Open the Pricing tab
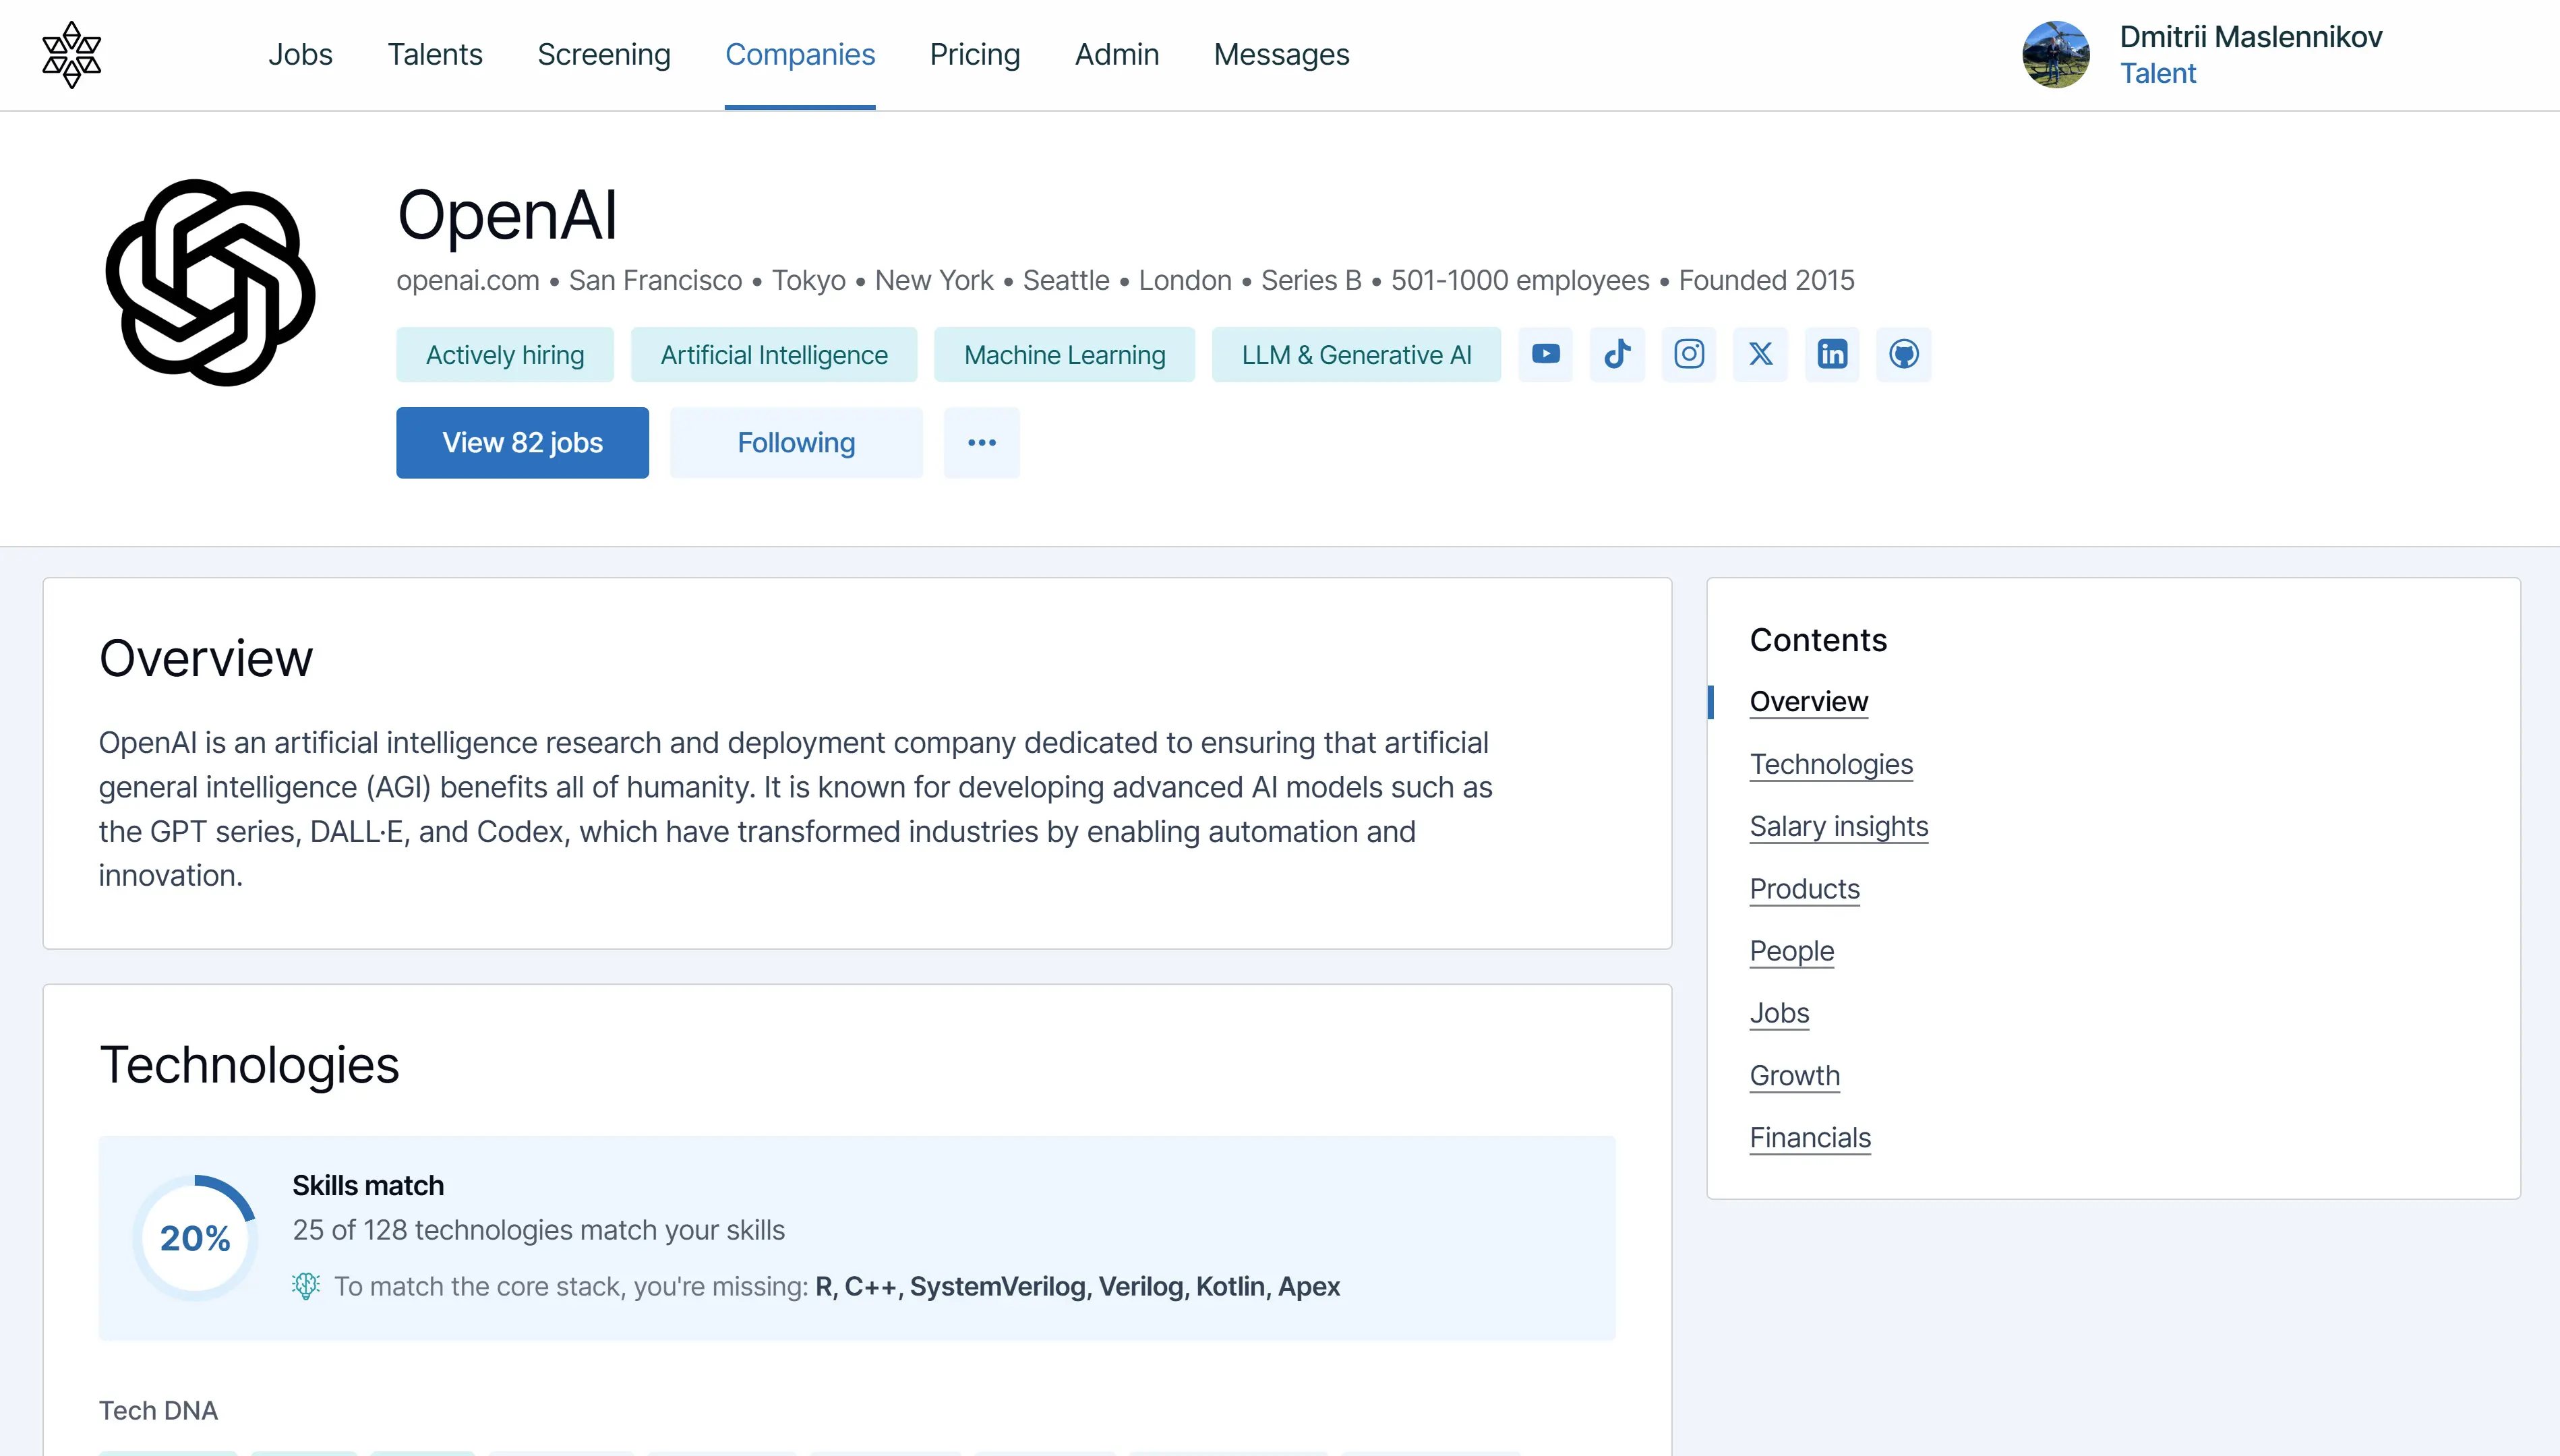2560x1456 pixels. click(x=975, y=54)
